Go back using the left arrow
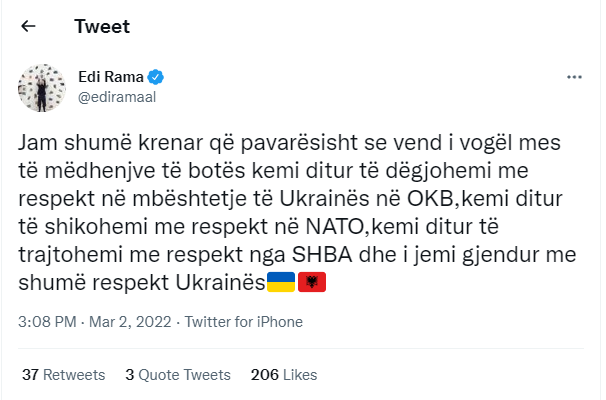The image size is (606, 400). (x=29, y=26)
